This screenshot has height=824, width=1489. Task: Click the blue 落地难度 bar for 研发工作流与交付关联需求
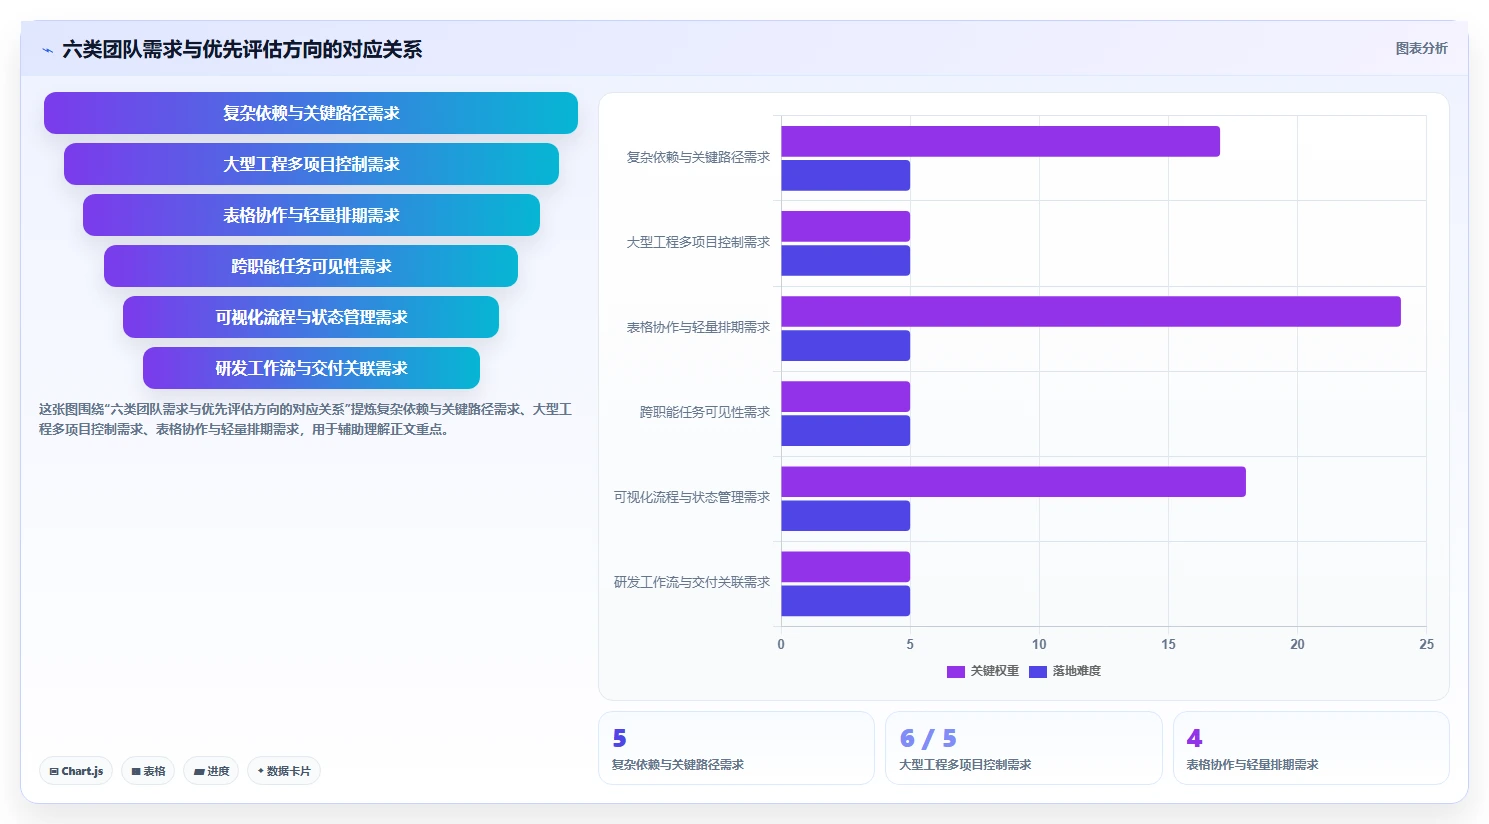pos(845,600)
